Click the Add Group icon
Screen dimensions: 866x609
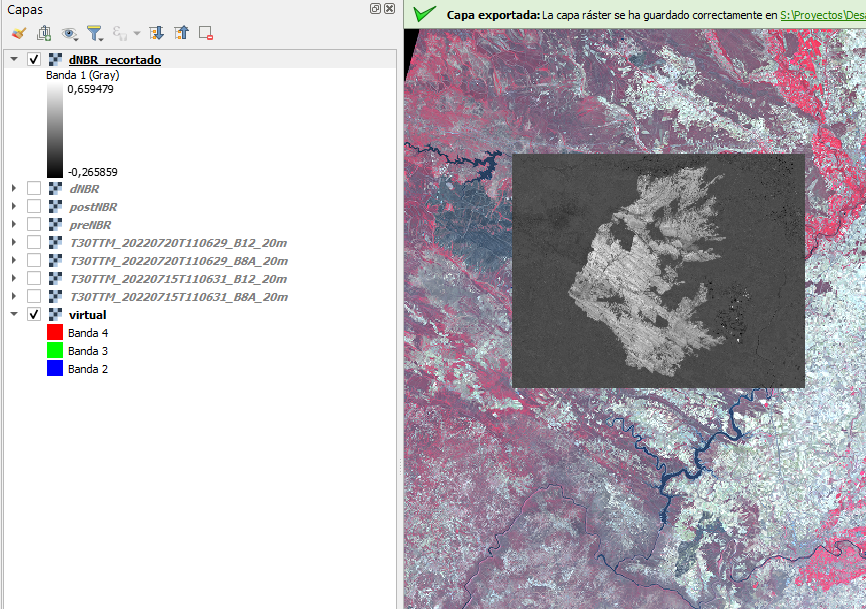pyautogui.click(x=44, y=33)
